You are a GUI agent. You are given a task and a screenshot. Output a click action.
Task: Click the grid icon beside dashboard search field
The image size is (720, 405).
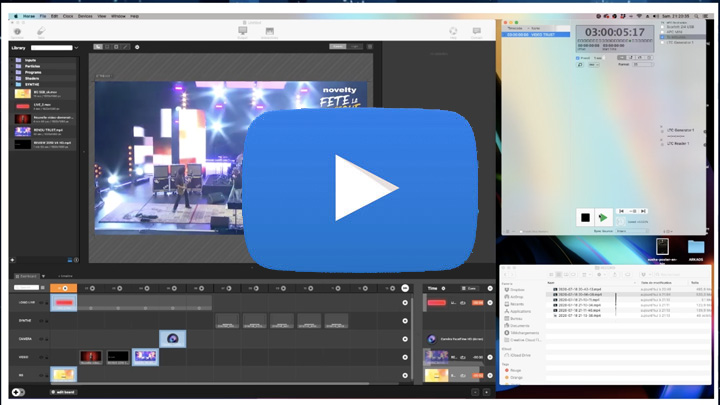43,287
